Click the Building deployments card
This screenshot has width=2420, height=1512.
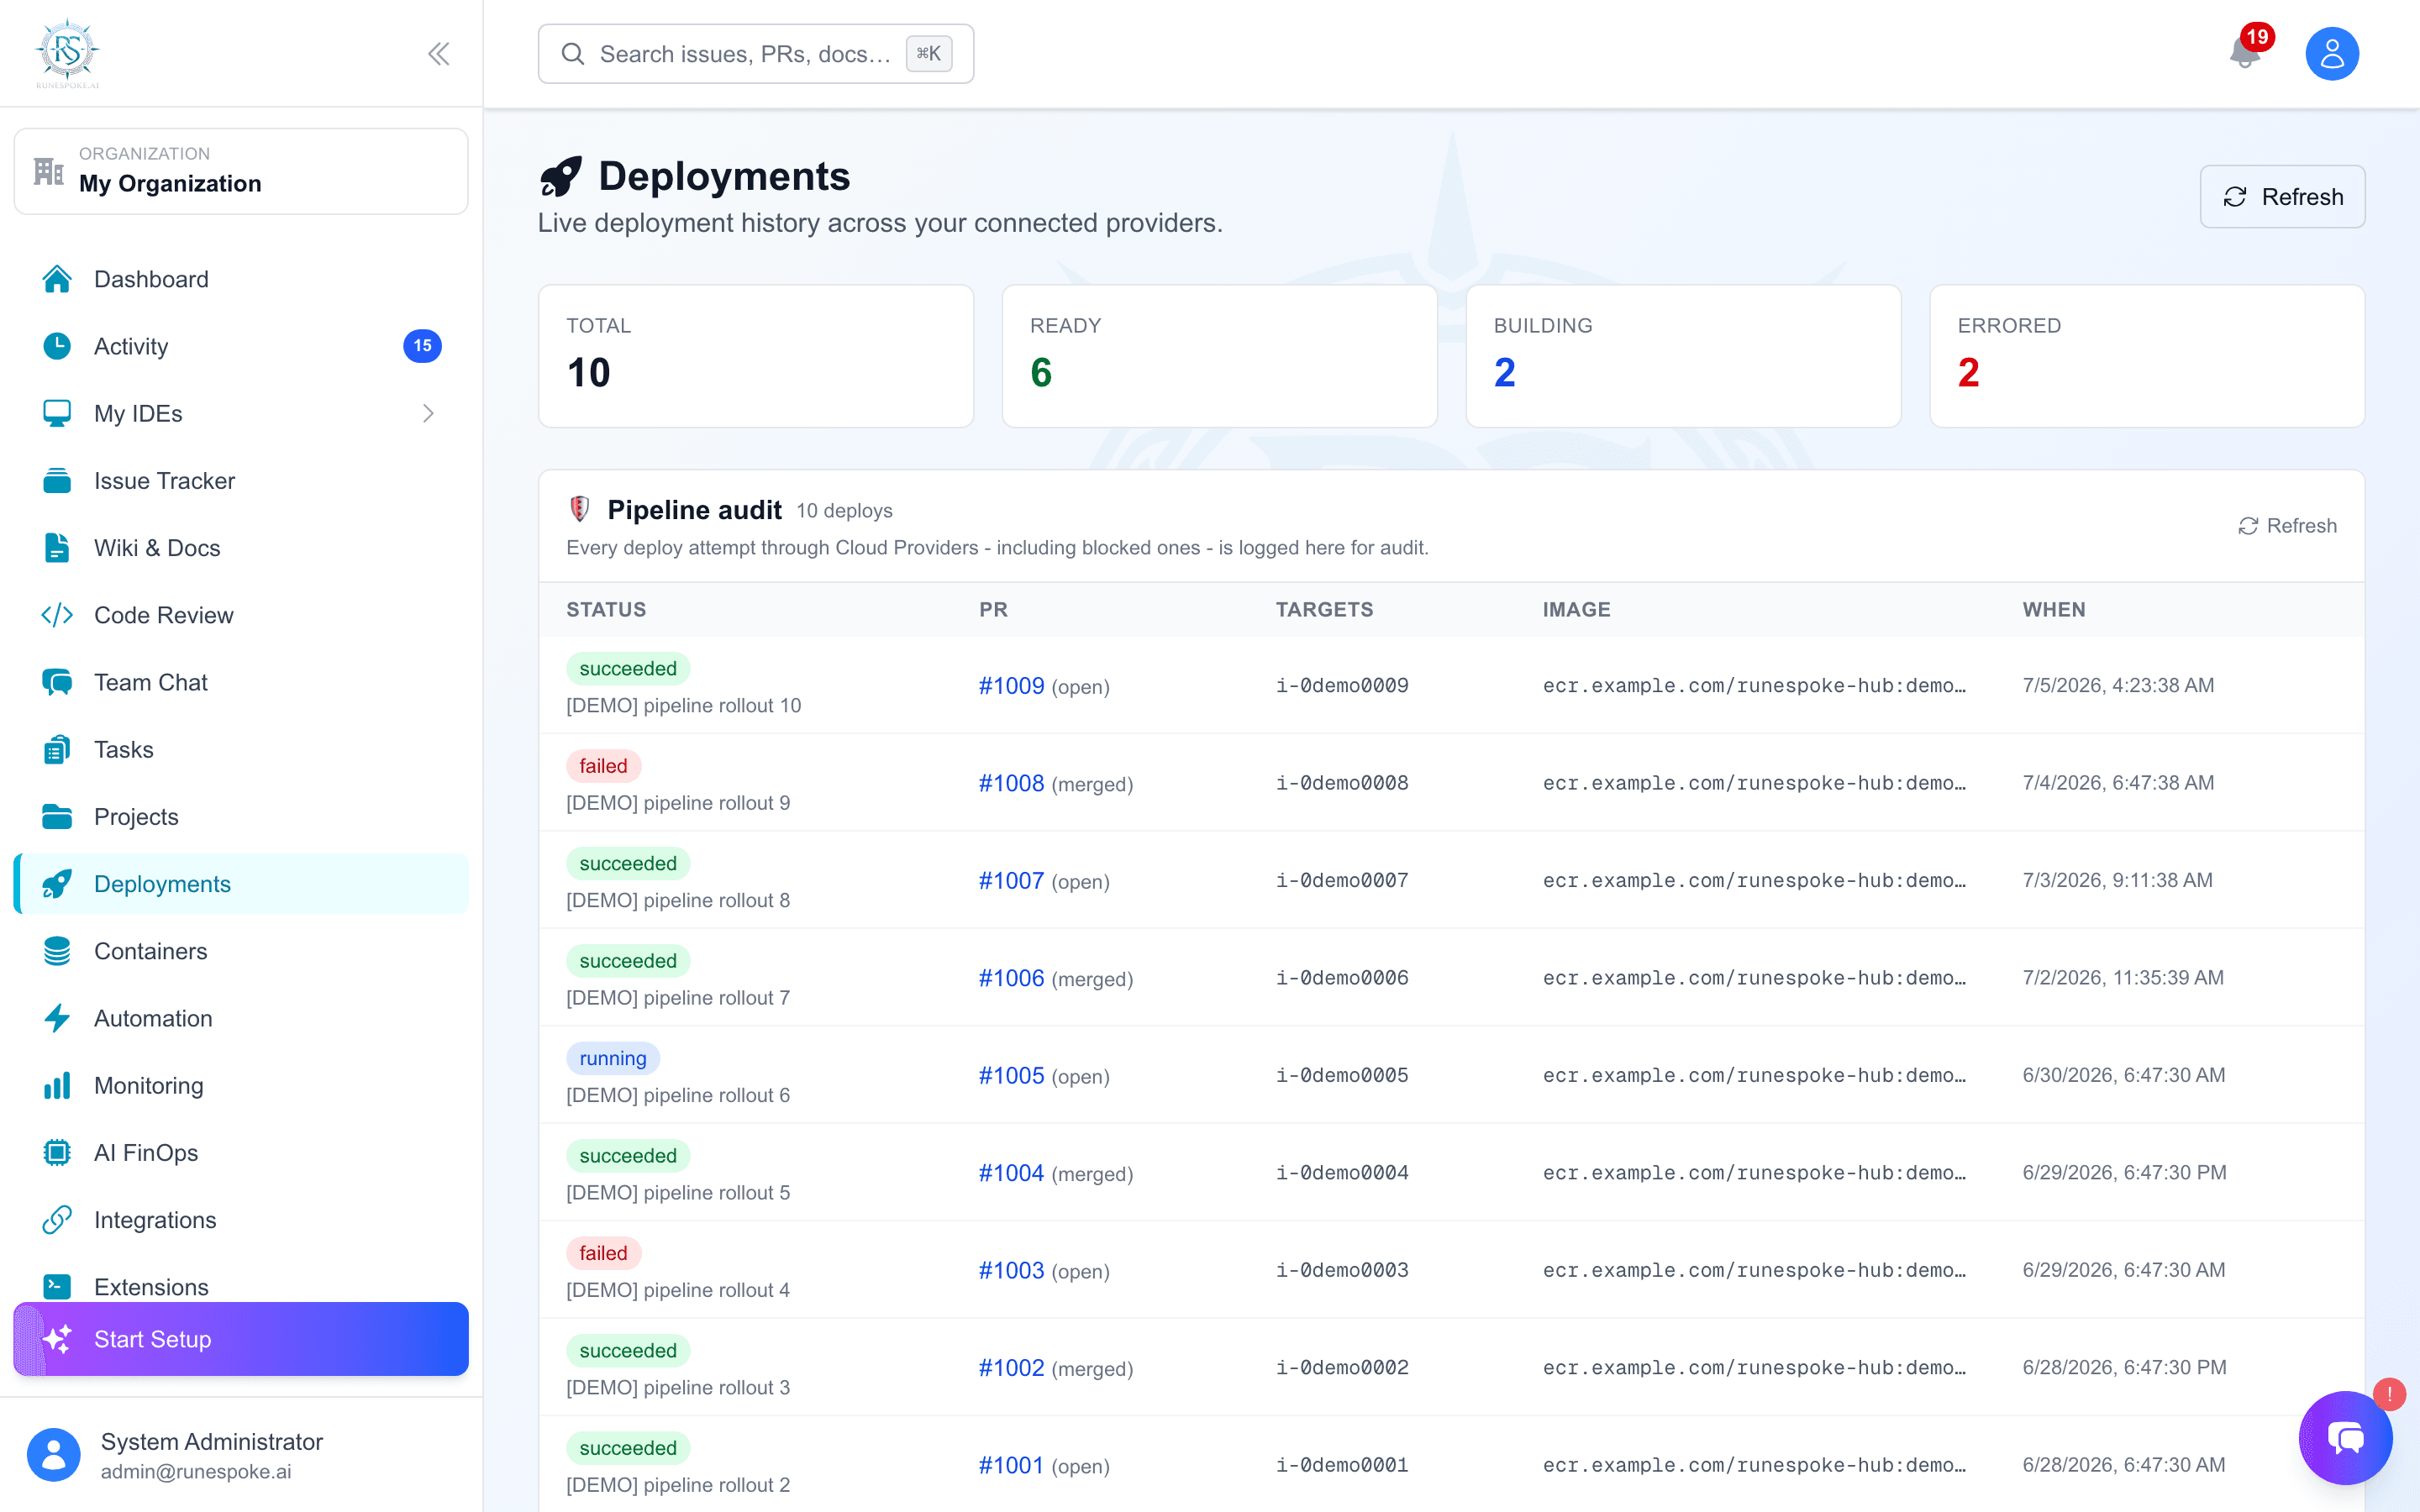tap(1683, 356)
